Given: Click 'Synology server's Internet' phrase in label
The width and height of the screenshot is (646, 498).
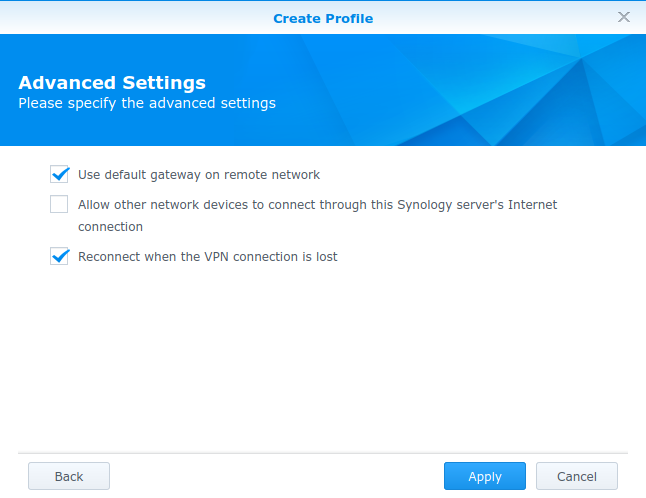Looking at the screenshot, I should (477, 205).
